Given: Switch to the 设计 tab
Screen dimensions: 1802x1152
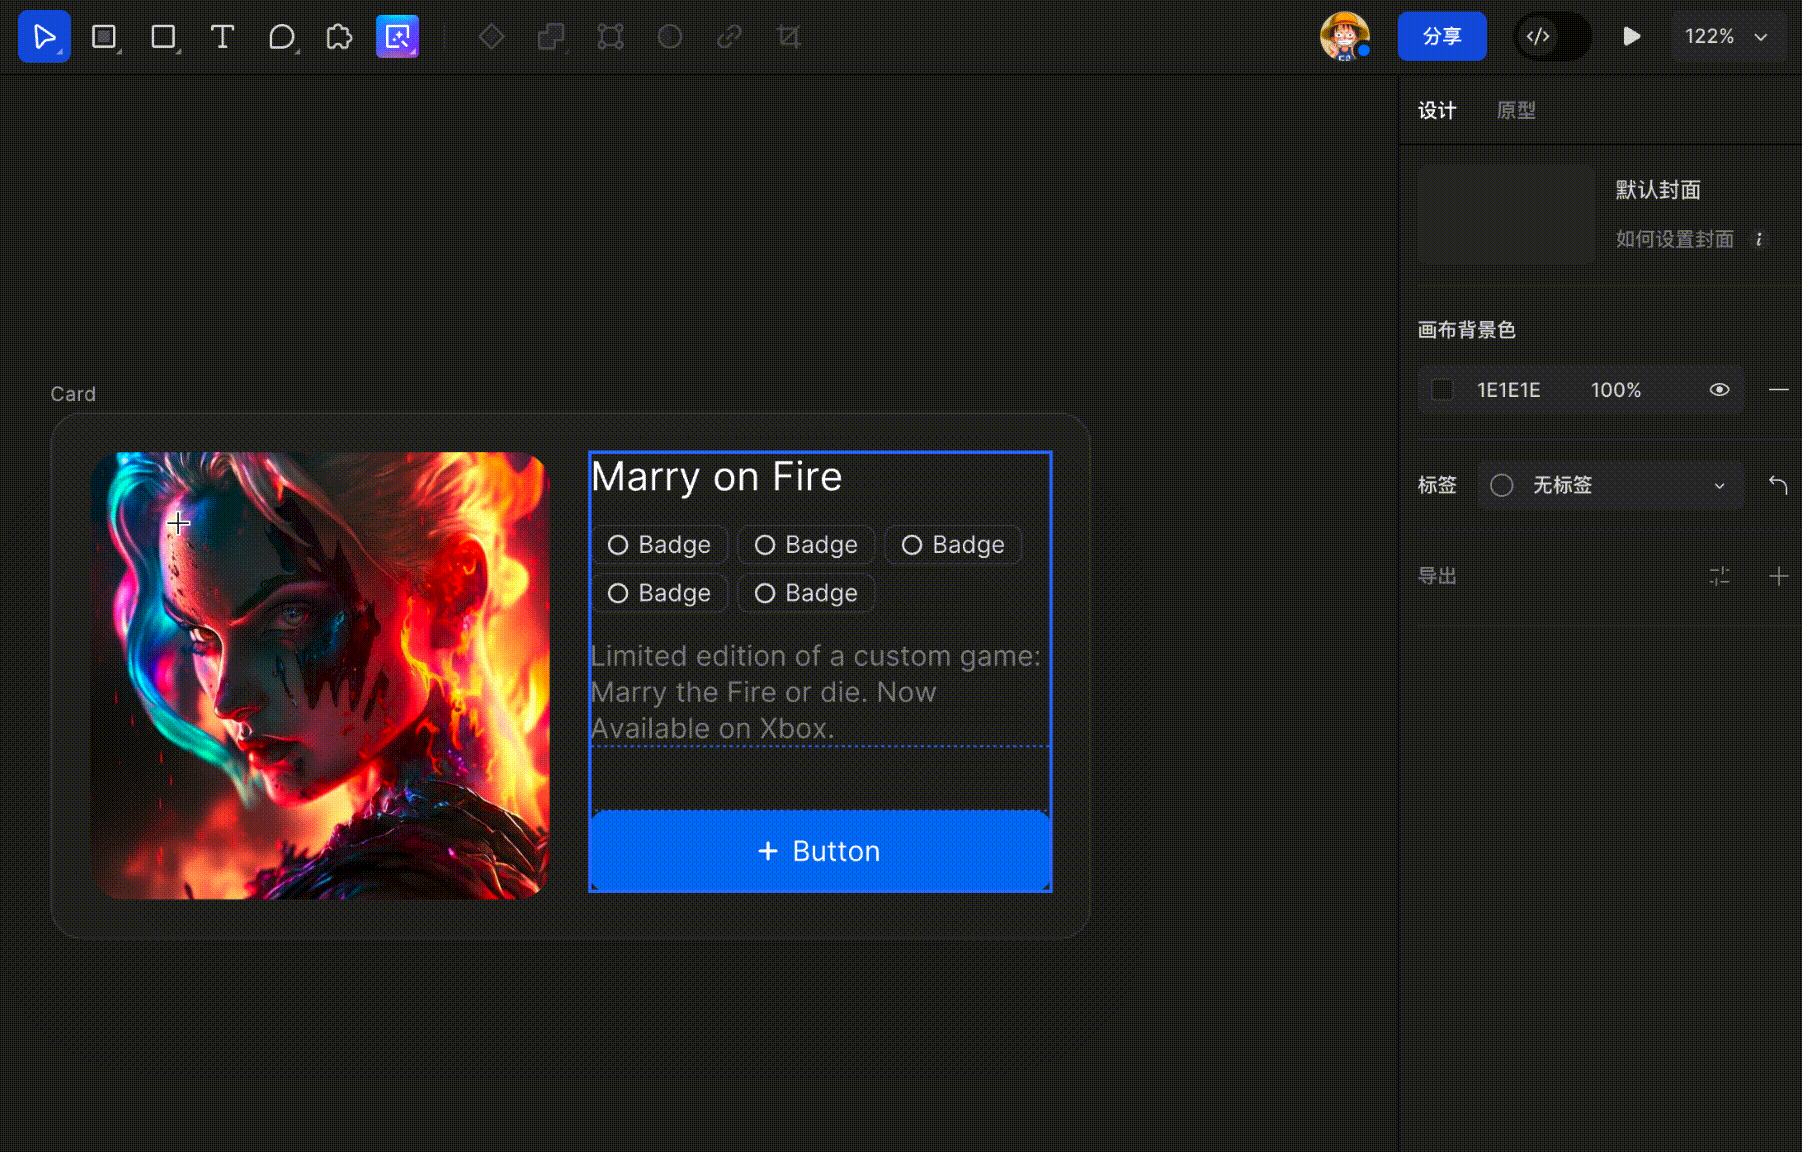Looking at the screenshot, I should 1437,111.
